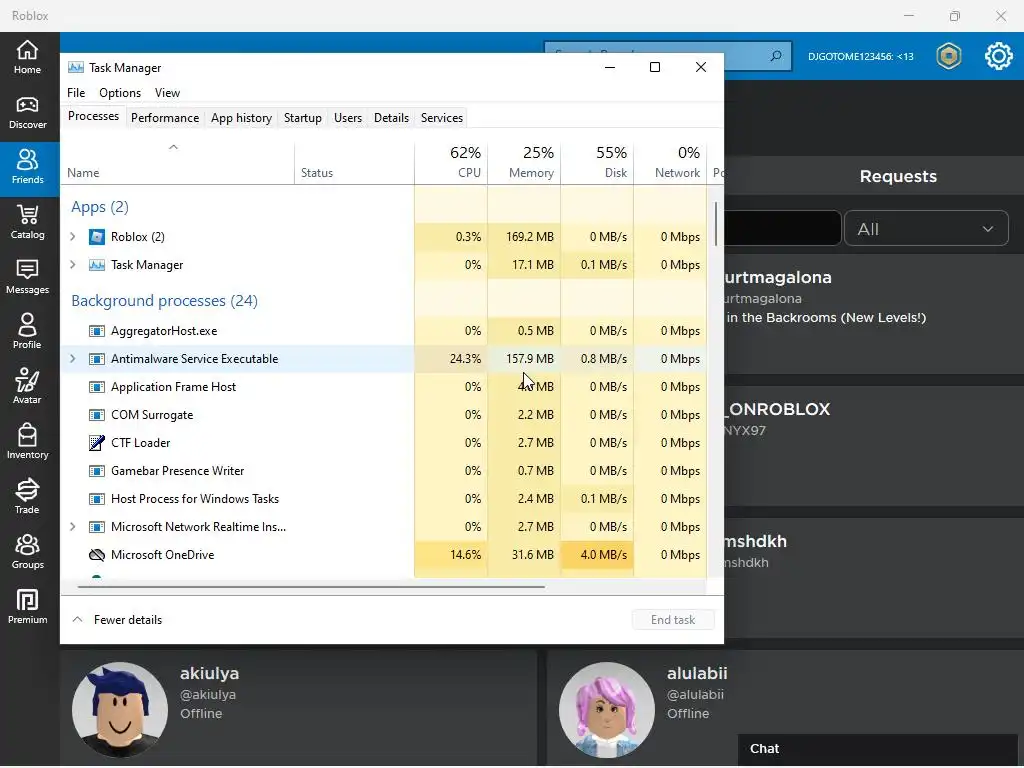Select the Friends icon in Roblox sidebar
Screen dimensions: 1024x768
[27, 167]
